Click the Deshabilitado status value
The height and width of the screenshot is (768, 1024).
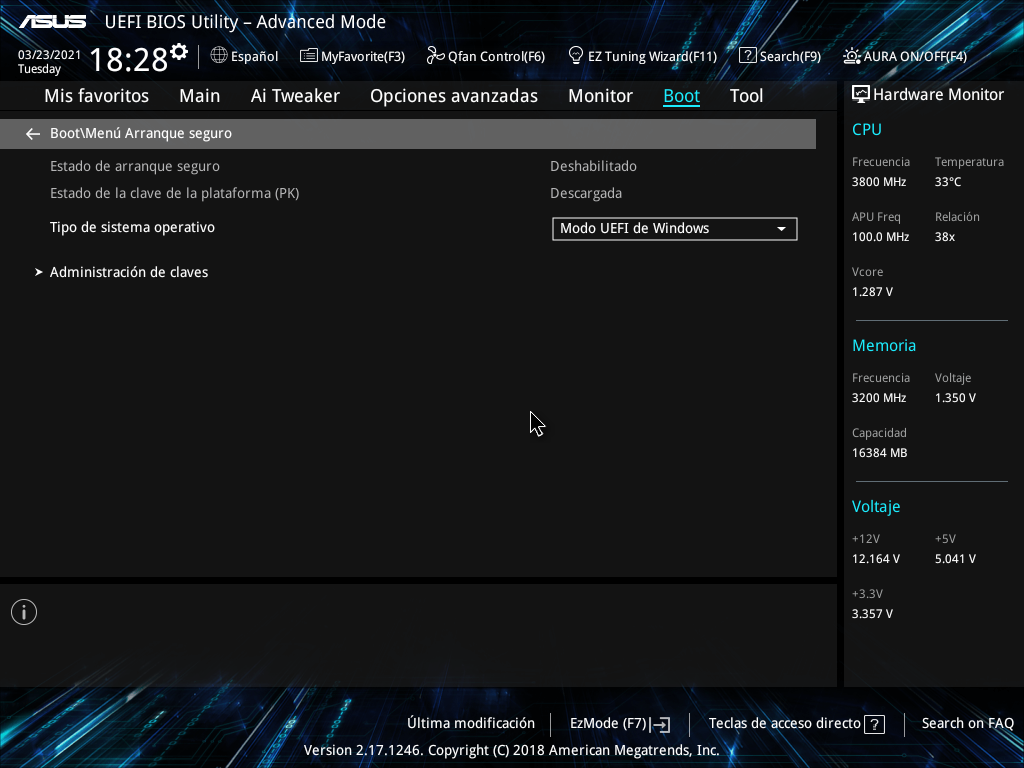594,167
